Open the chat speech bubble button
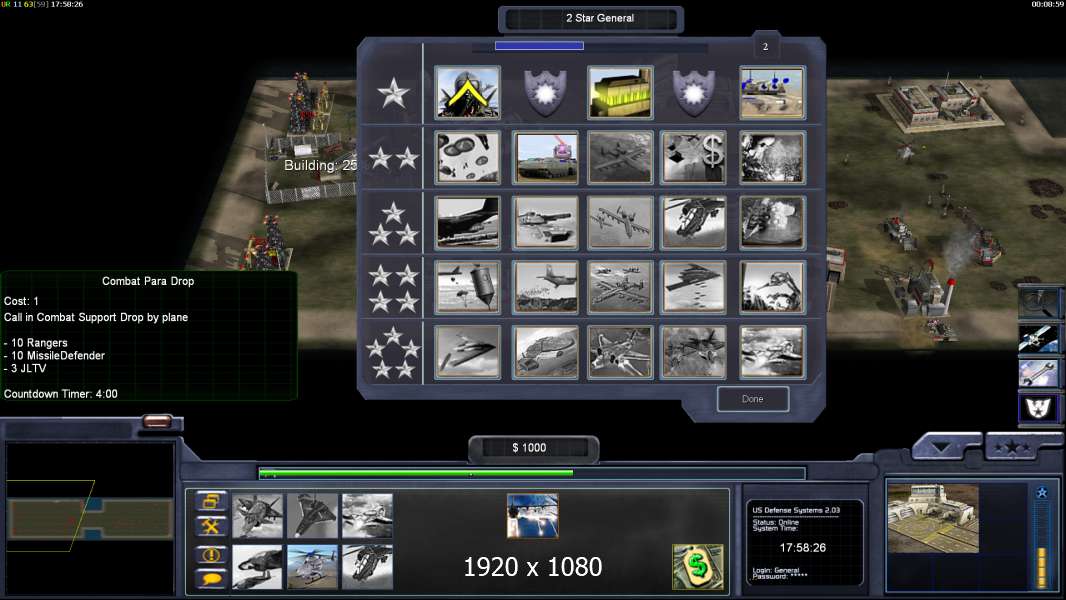 [x=211, y=579]
